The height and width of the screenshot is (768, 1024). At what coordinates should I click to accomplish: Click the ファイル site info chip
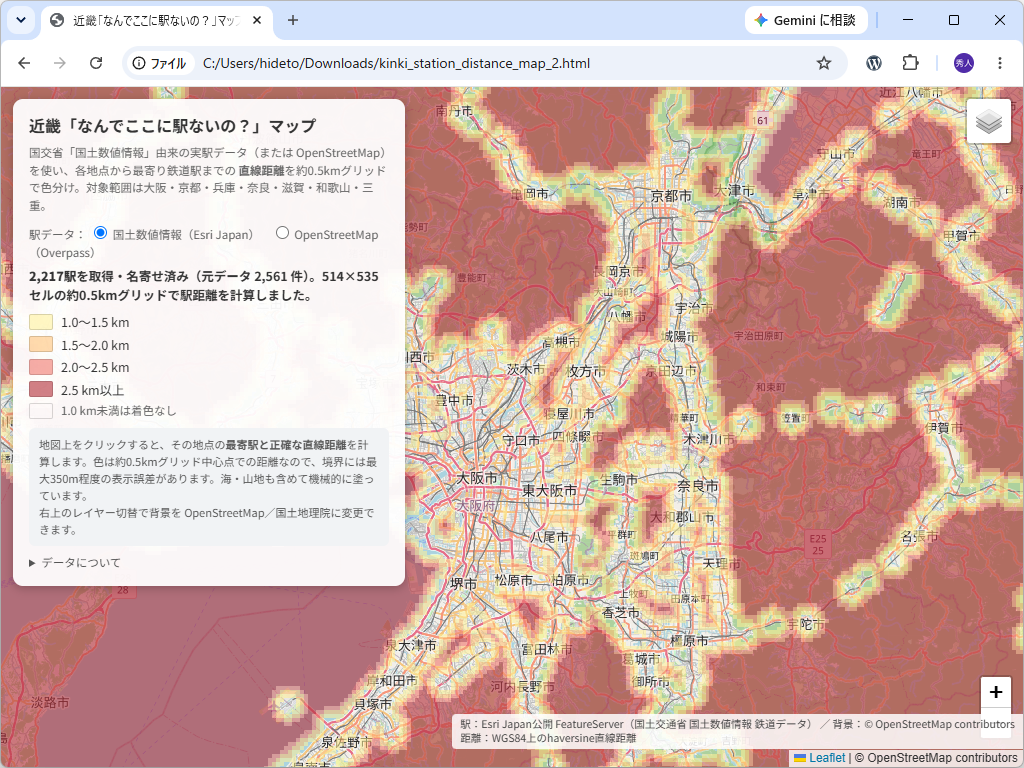[160, 63]
